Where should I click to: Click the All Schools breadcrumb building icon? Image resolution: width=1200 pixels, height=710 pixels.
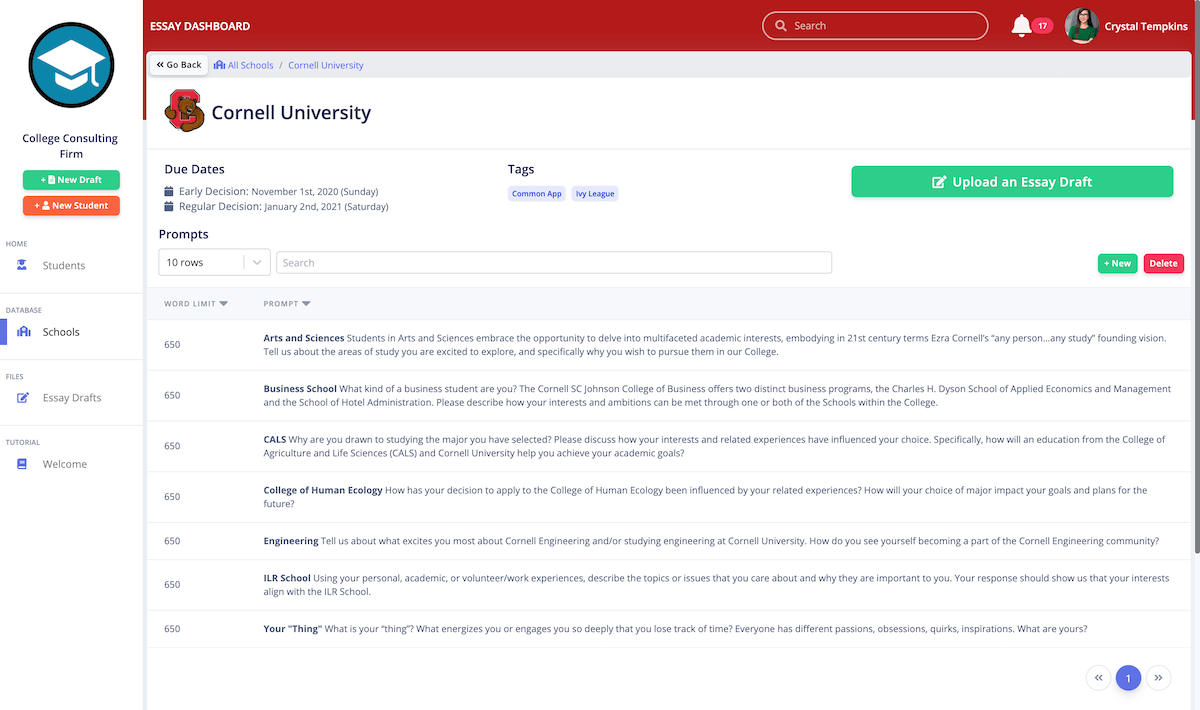219,65
